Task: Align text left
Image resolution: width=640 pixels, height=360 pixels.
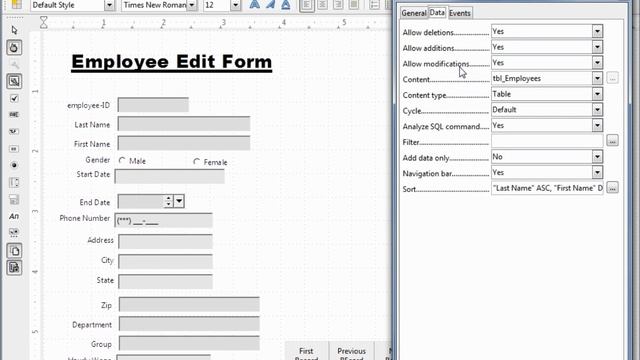Action: click(307, 5)
